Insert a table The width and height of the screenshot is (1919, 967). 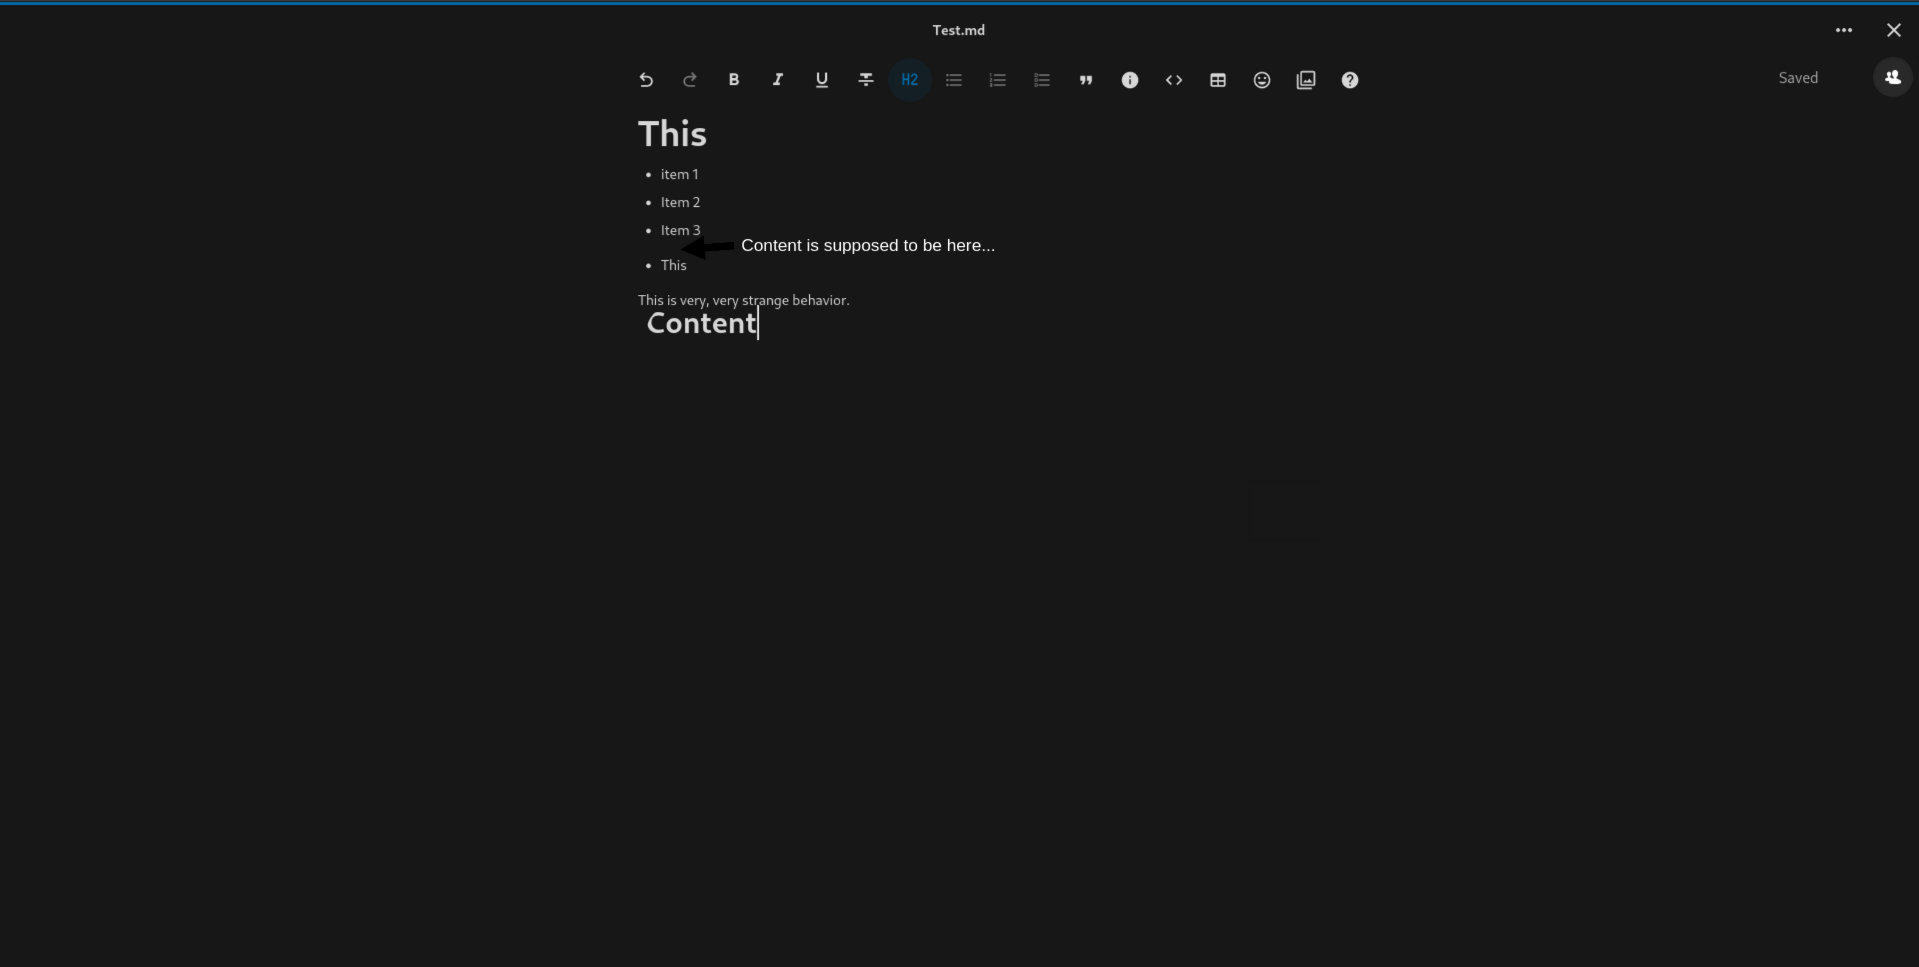click(x=1218, y=80)
